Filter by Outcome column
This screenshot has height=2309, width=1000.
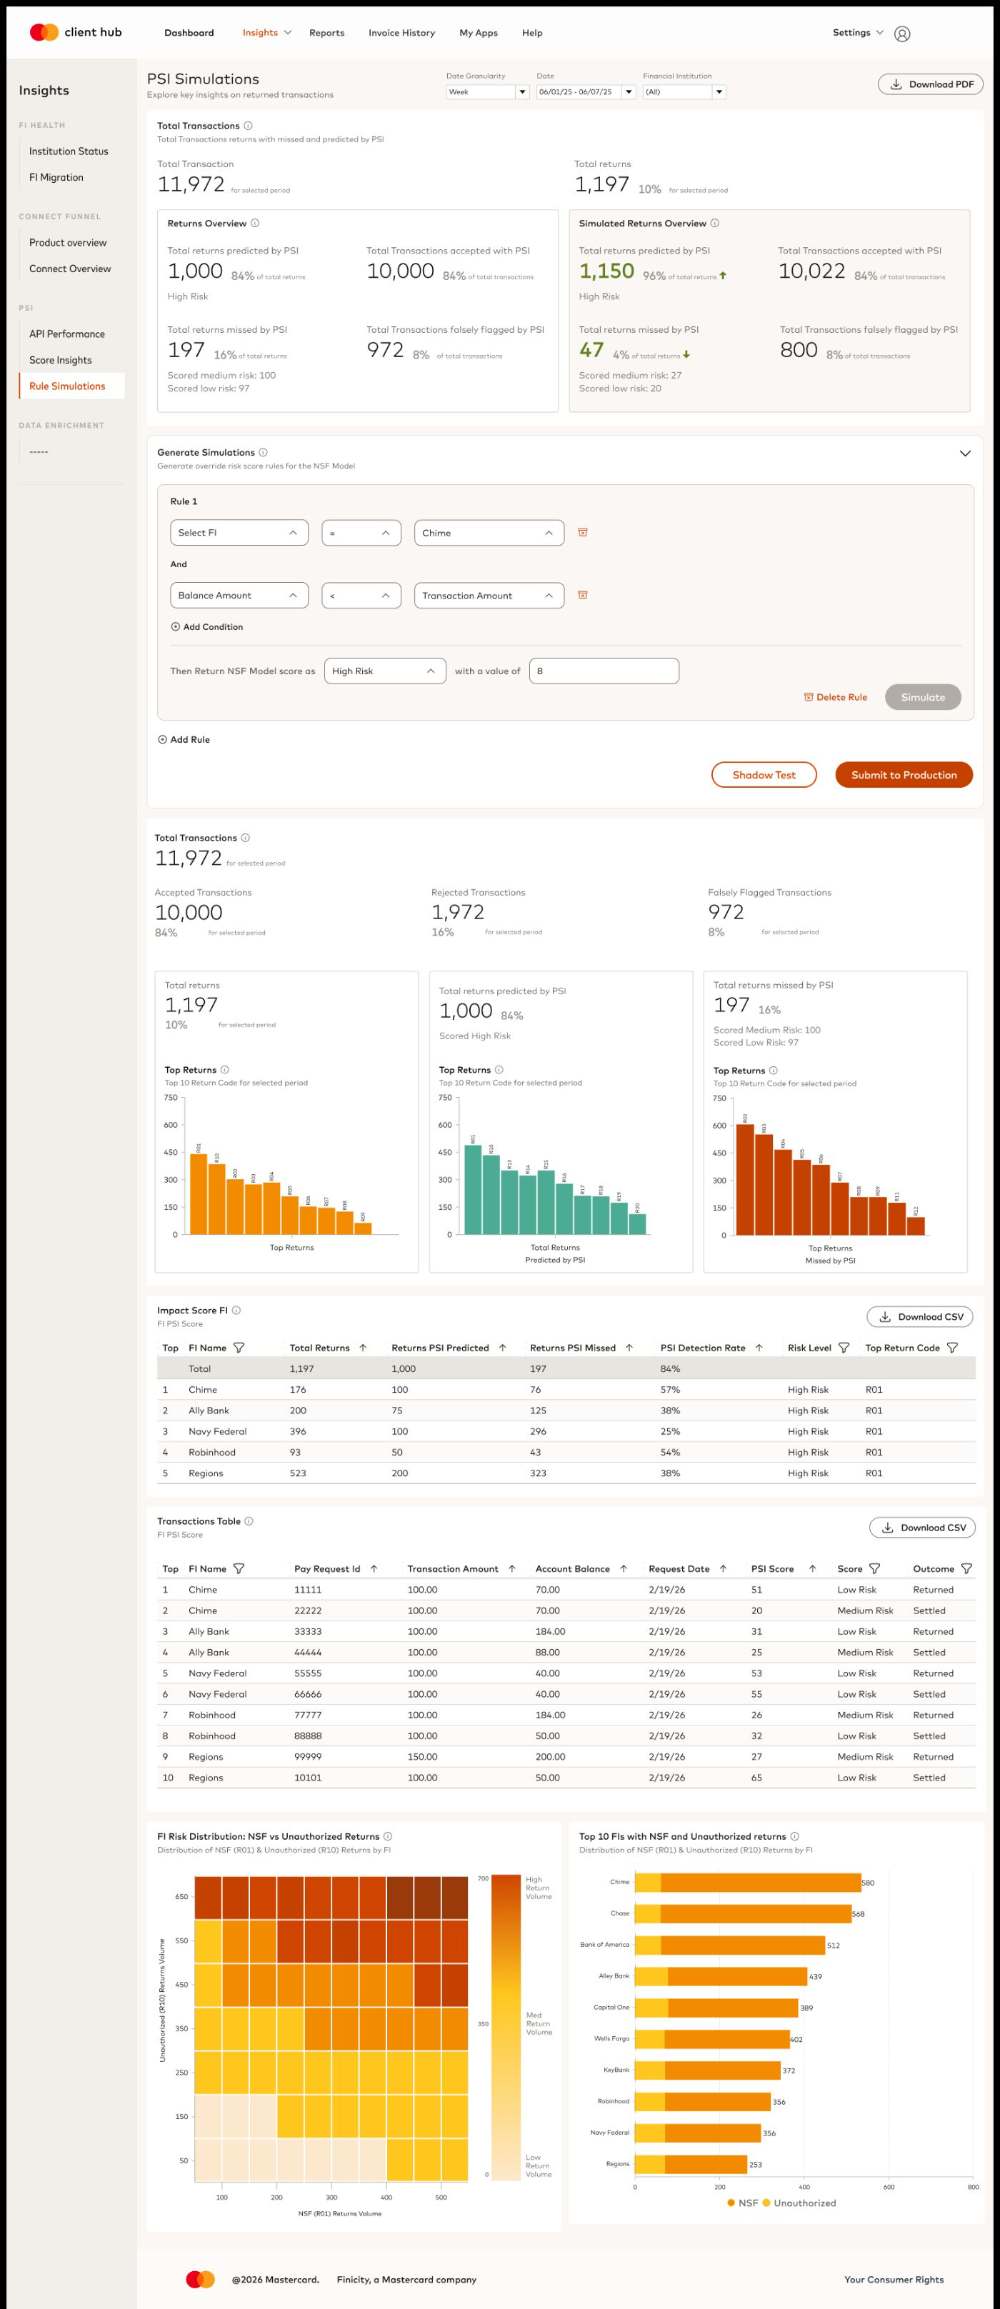point(967,1569)
